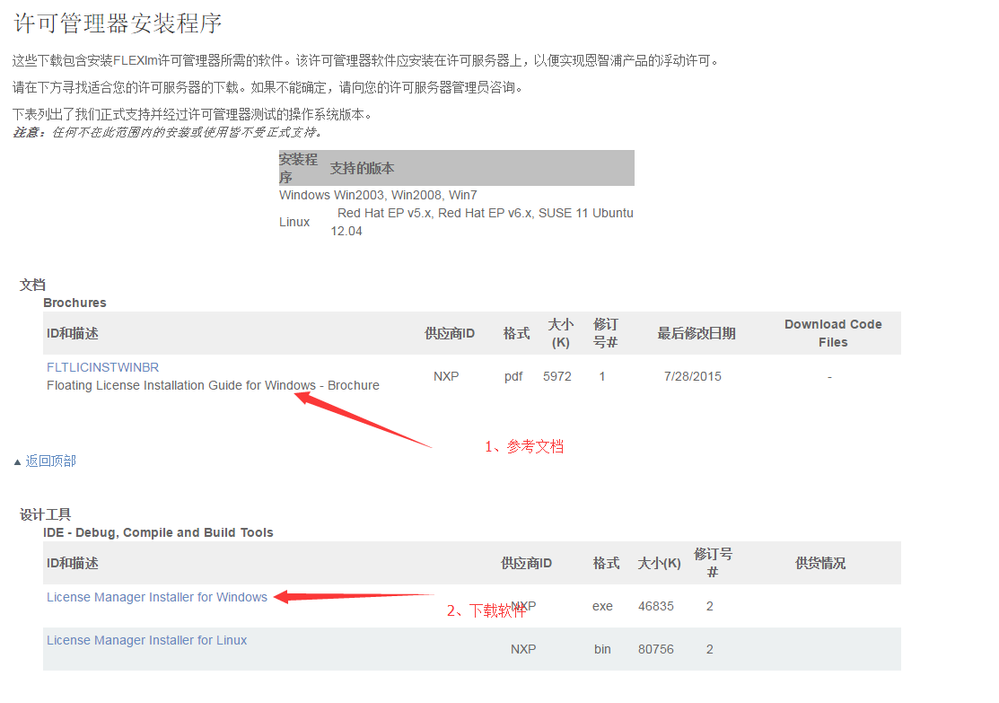The height and width of the screenshot is (703, 999).
Task: Click the revision 2 cell in Linux installer row
Action: [710, 649]
